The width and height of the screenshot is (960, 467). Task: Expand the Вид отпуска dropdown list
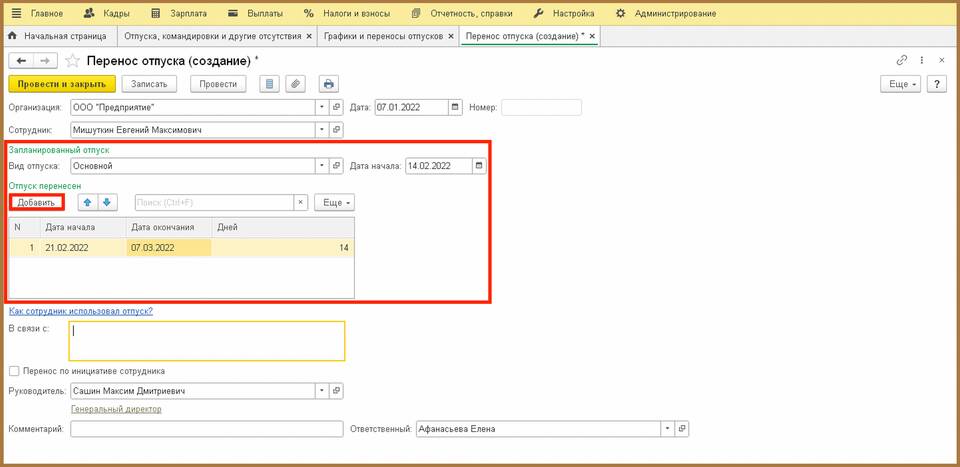pos(322,166)
